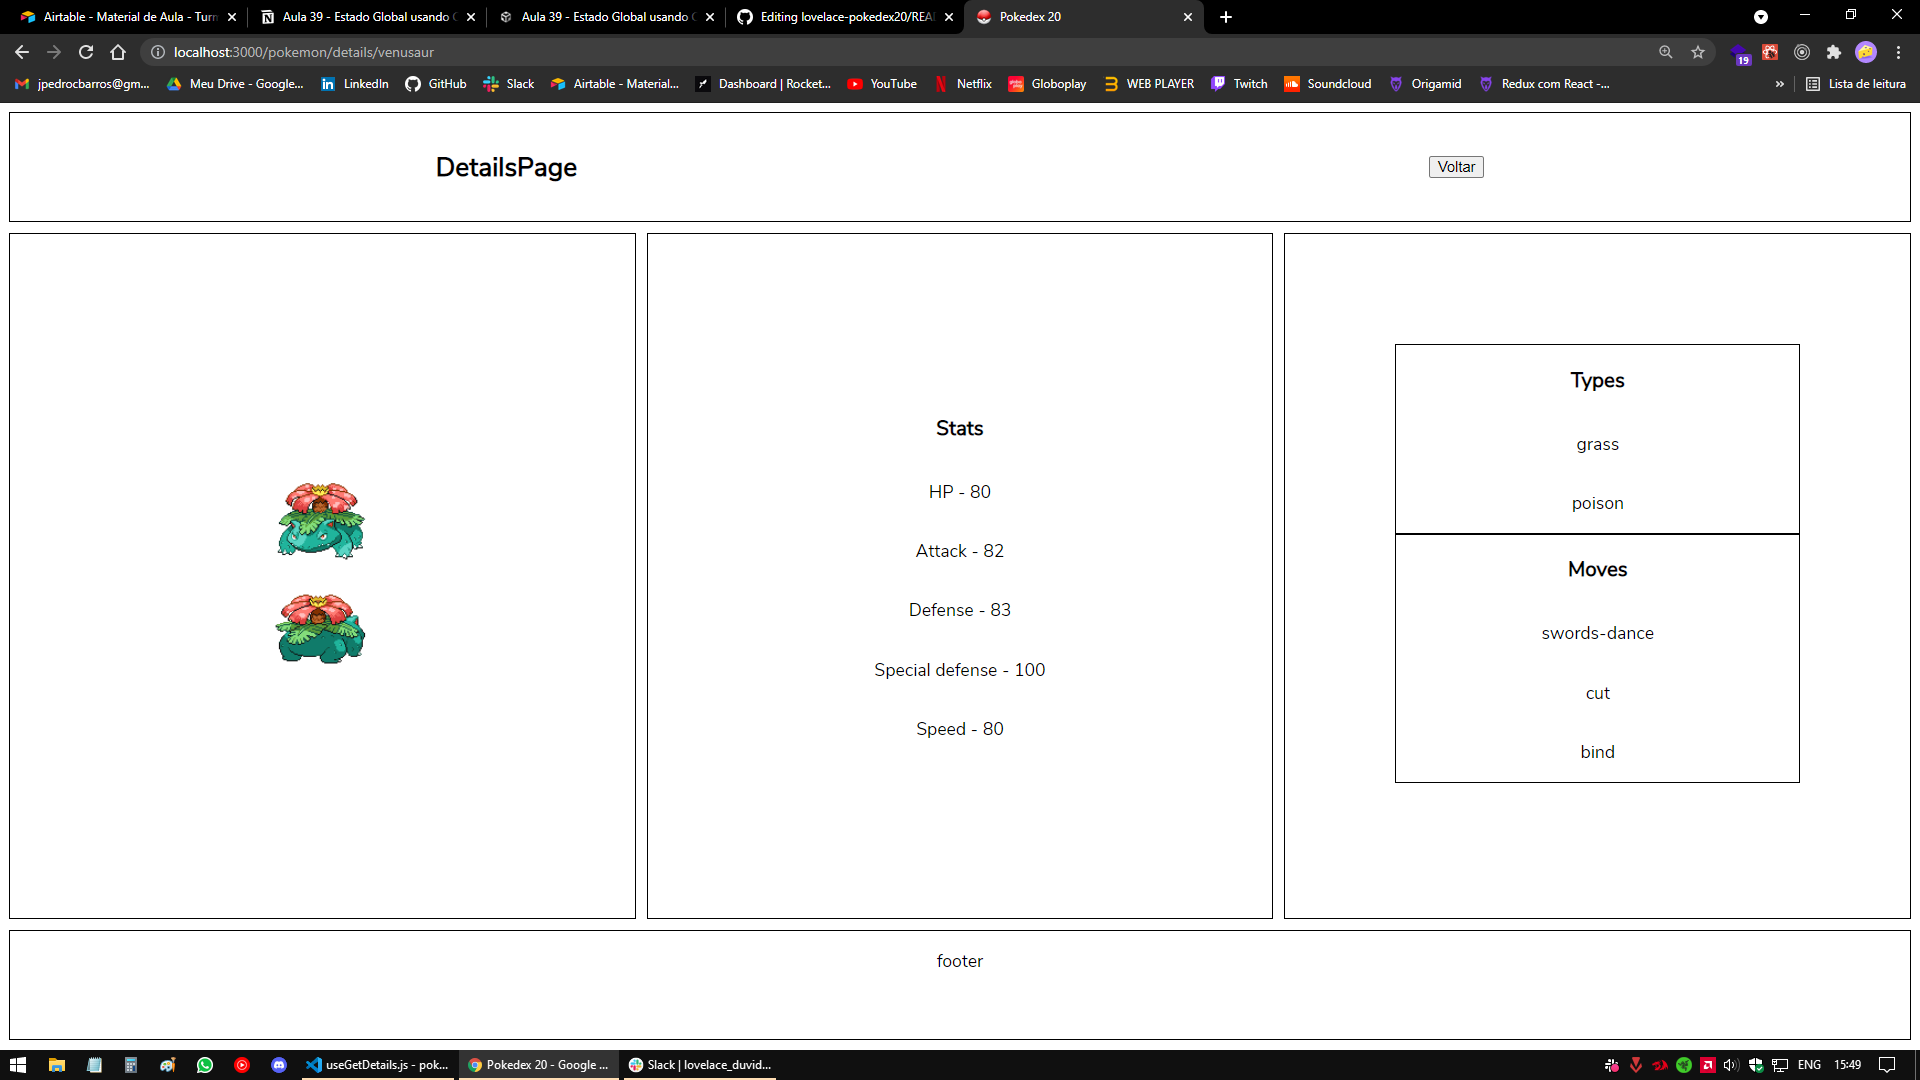1920x1080 pixels.
Task: Click the reload page icon
Action: pyautogui.click(x=86, y=52)
